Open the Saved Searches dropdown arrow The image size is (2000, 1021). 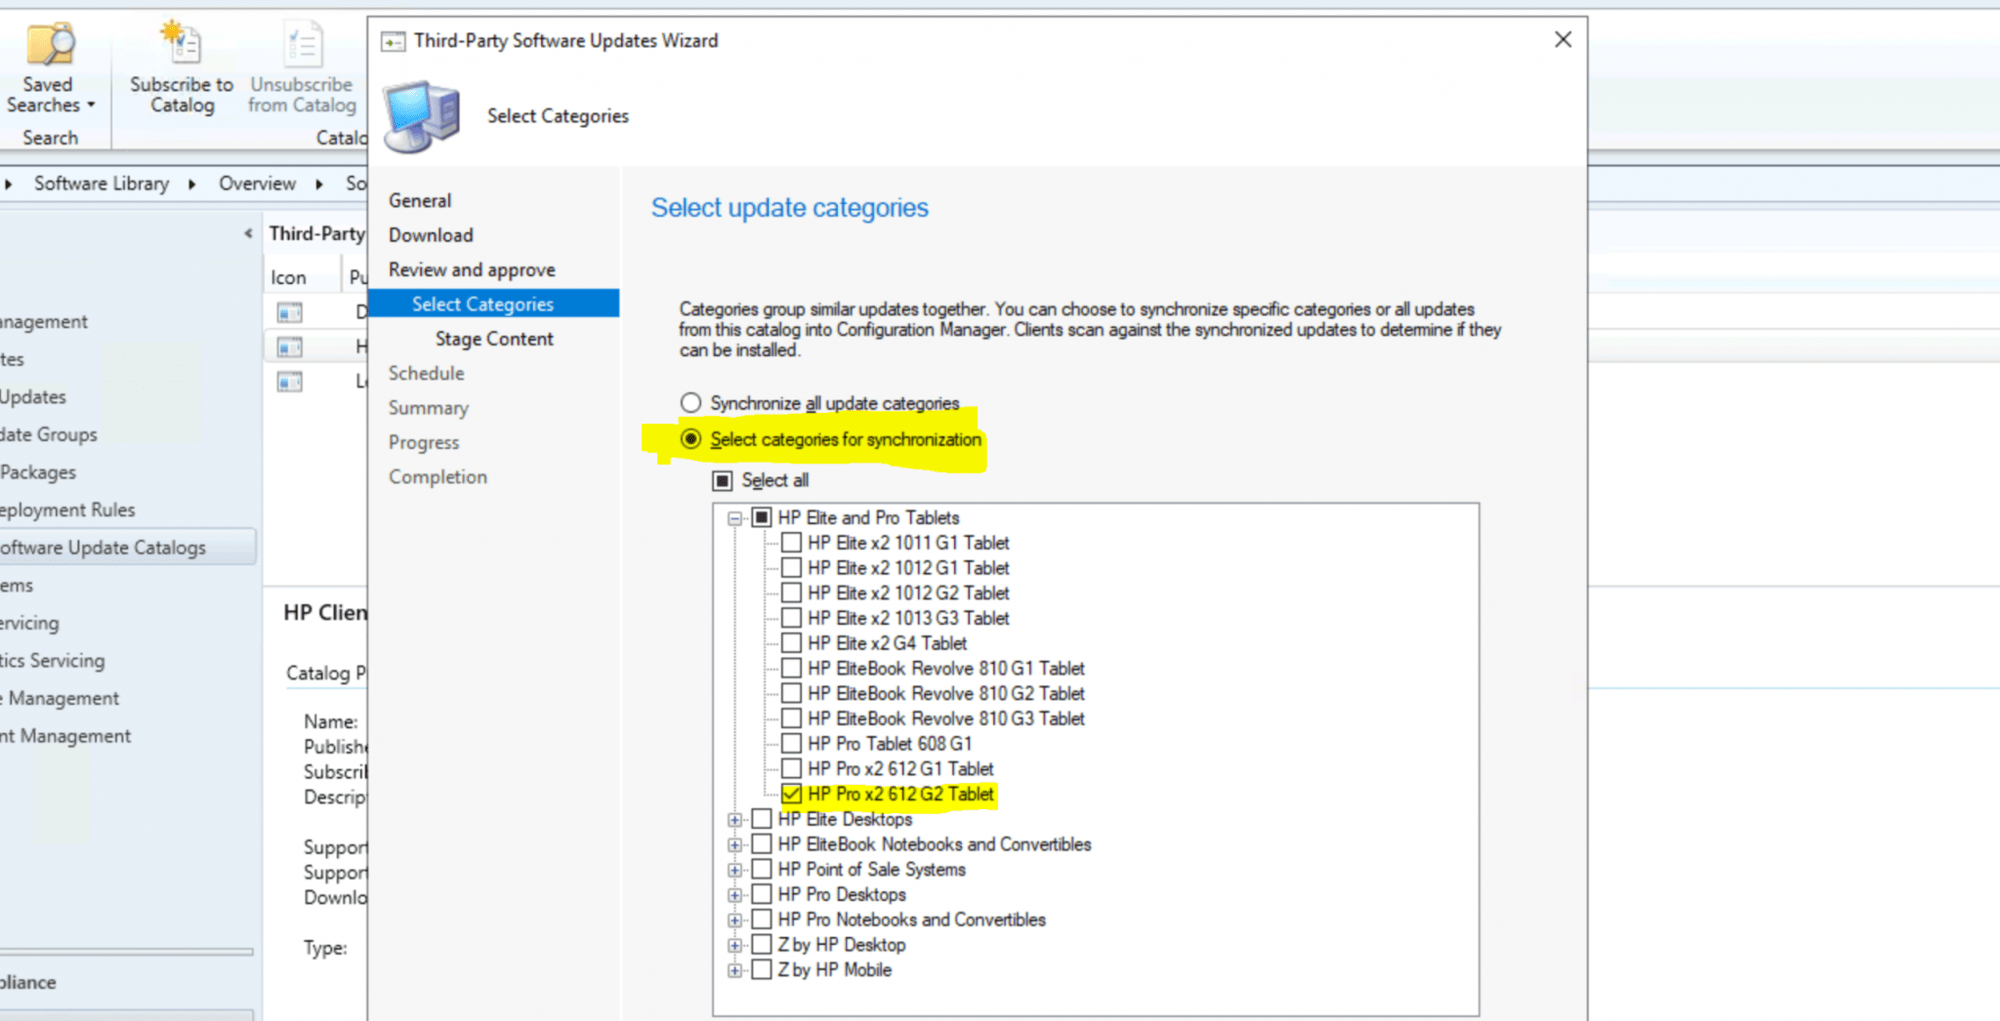(91, 105)
